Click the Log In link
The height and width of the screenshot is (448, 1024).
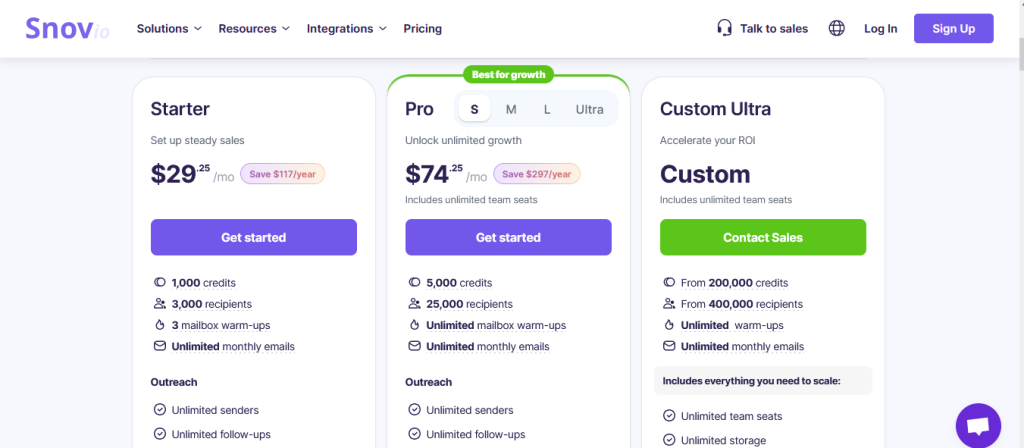click(x=880, y=29)
